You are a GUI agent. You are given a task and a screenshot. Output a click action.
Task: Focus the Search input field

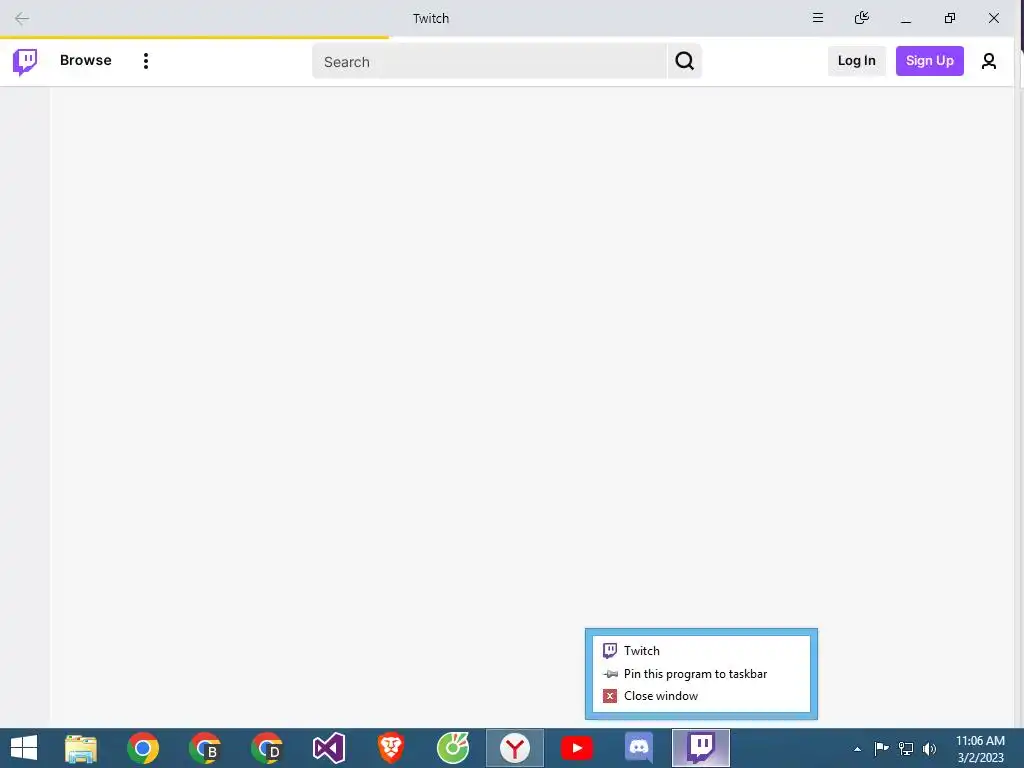489,61
